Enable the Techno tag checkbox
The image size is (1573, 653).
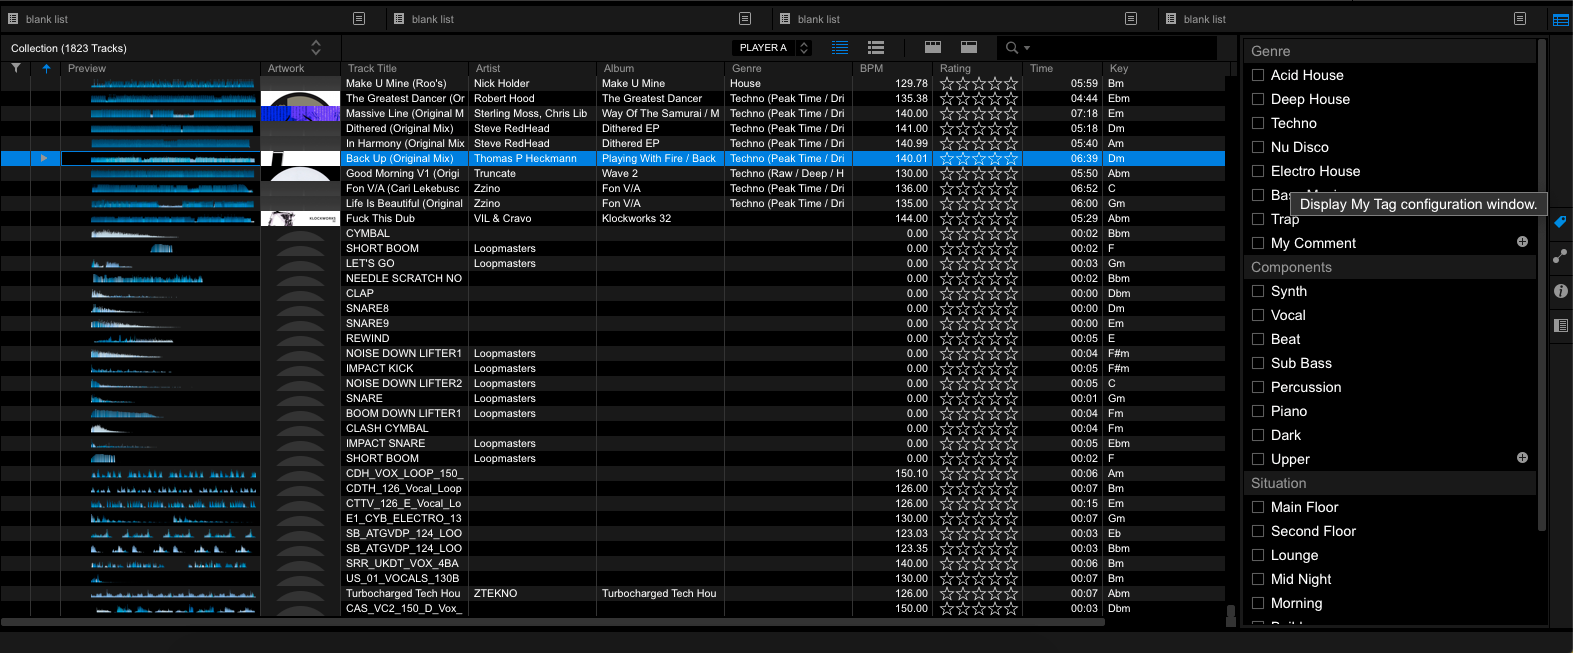point(1258,123)
